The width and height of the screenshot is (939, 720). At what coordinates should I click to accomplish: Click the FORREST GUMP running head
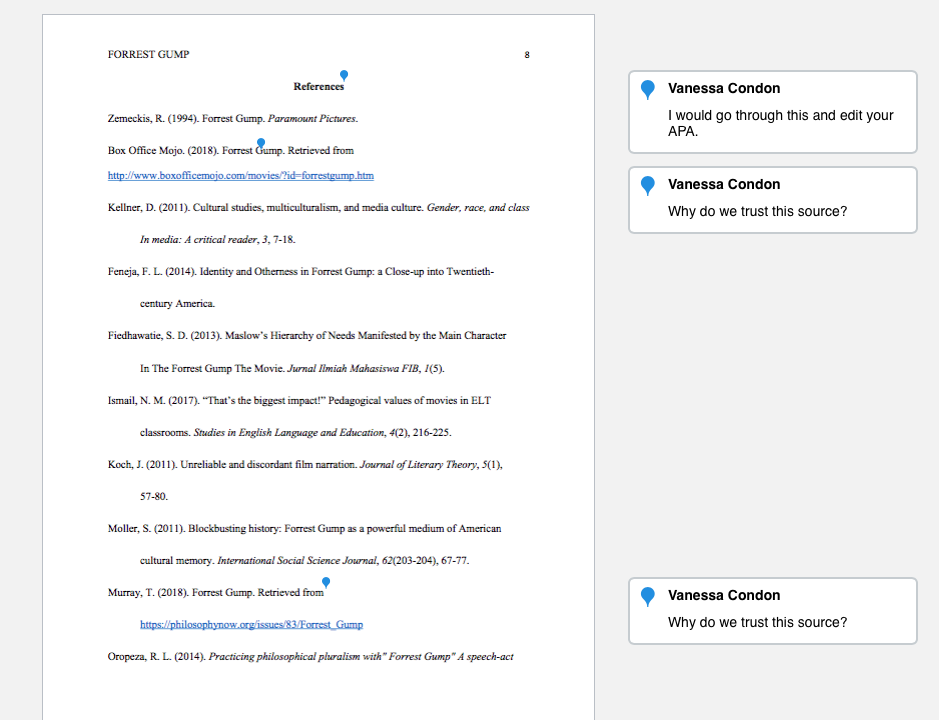click(x=149, y=55)
